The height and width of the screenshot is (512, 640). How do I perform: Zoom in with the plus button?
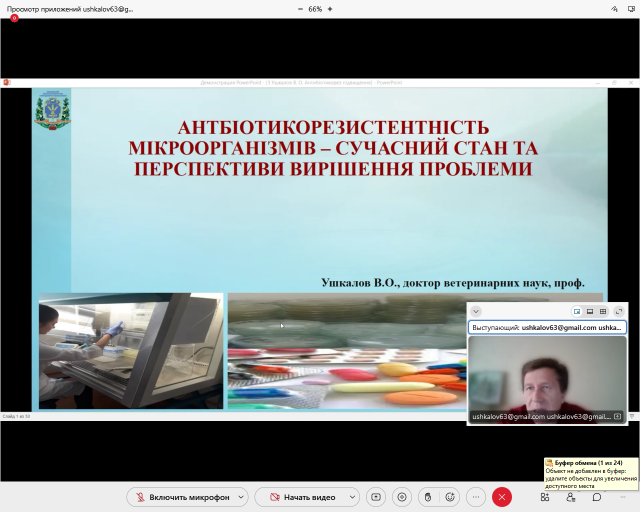pyautogui.click(x=330, y=8)
